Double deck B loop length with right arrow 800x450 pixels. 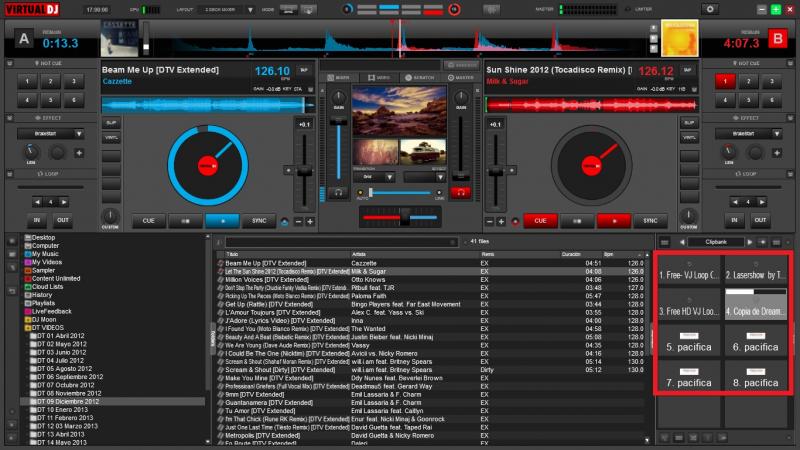(x=761, y=203)
